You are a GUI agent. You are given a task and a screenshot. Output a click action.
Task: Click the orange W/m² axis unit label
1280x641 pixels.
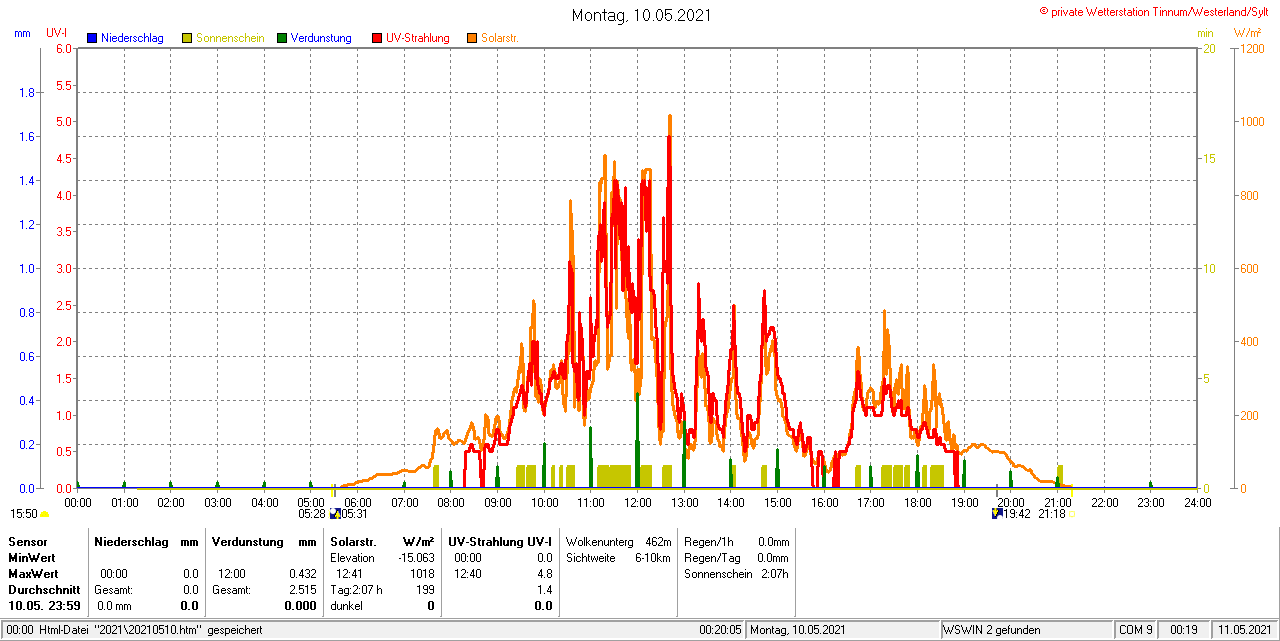pos(1247,33)
